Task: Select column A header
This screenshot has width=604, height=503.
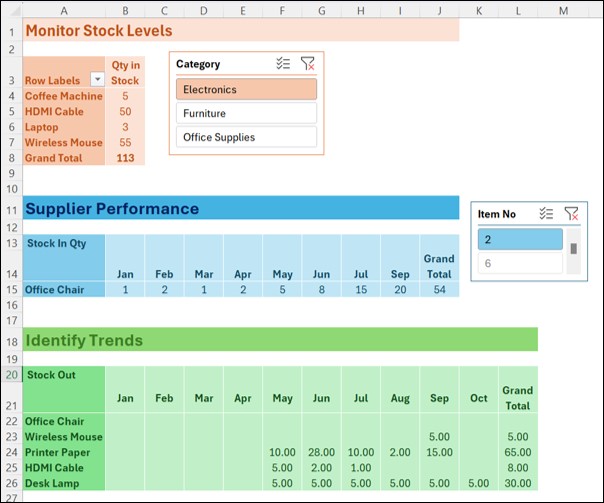Action: click(x=63, y=10)
